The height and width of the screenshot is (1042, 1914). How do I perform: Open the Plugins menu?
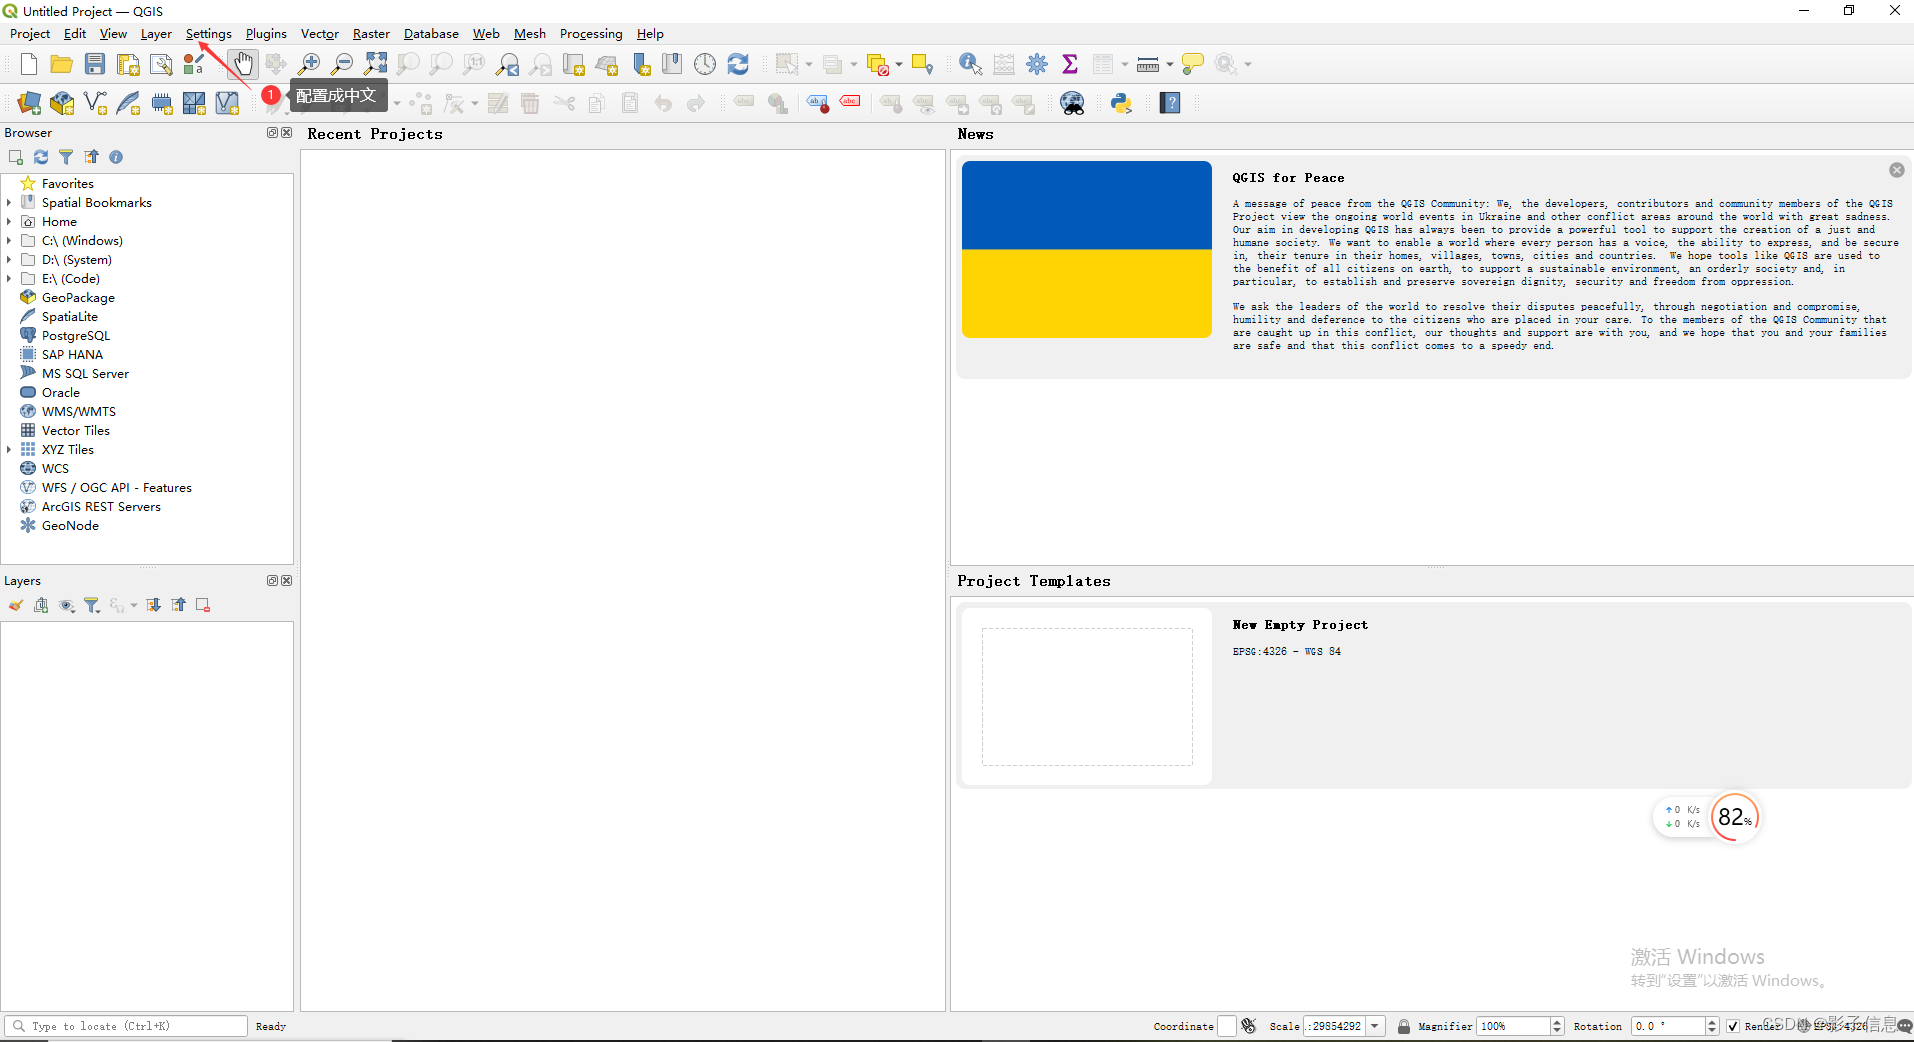266,34
